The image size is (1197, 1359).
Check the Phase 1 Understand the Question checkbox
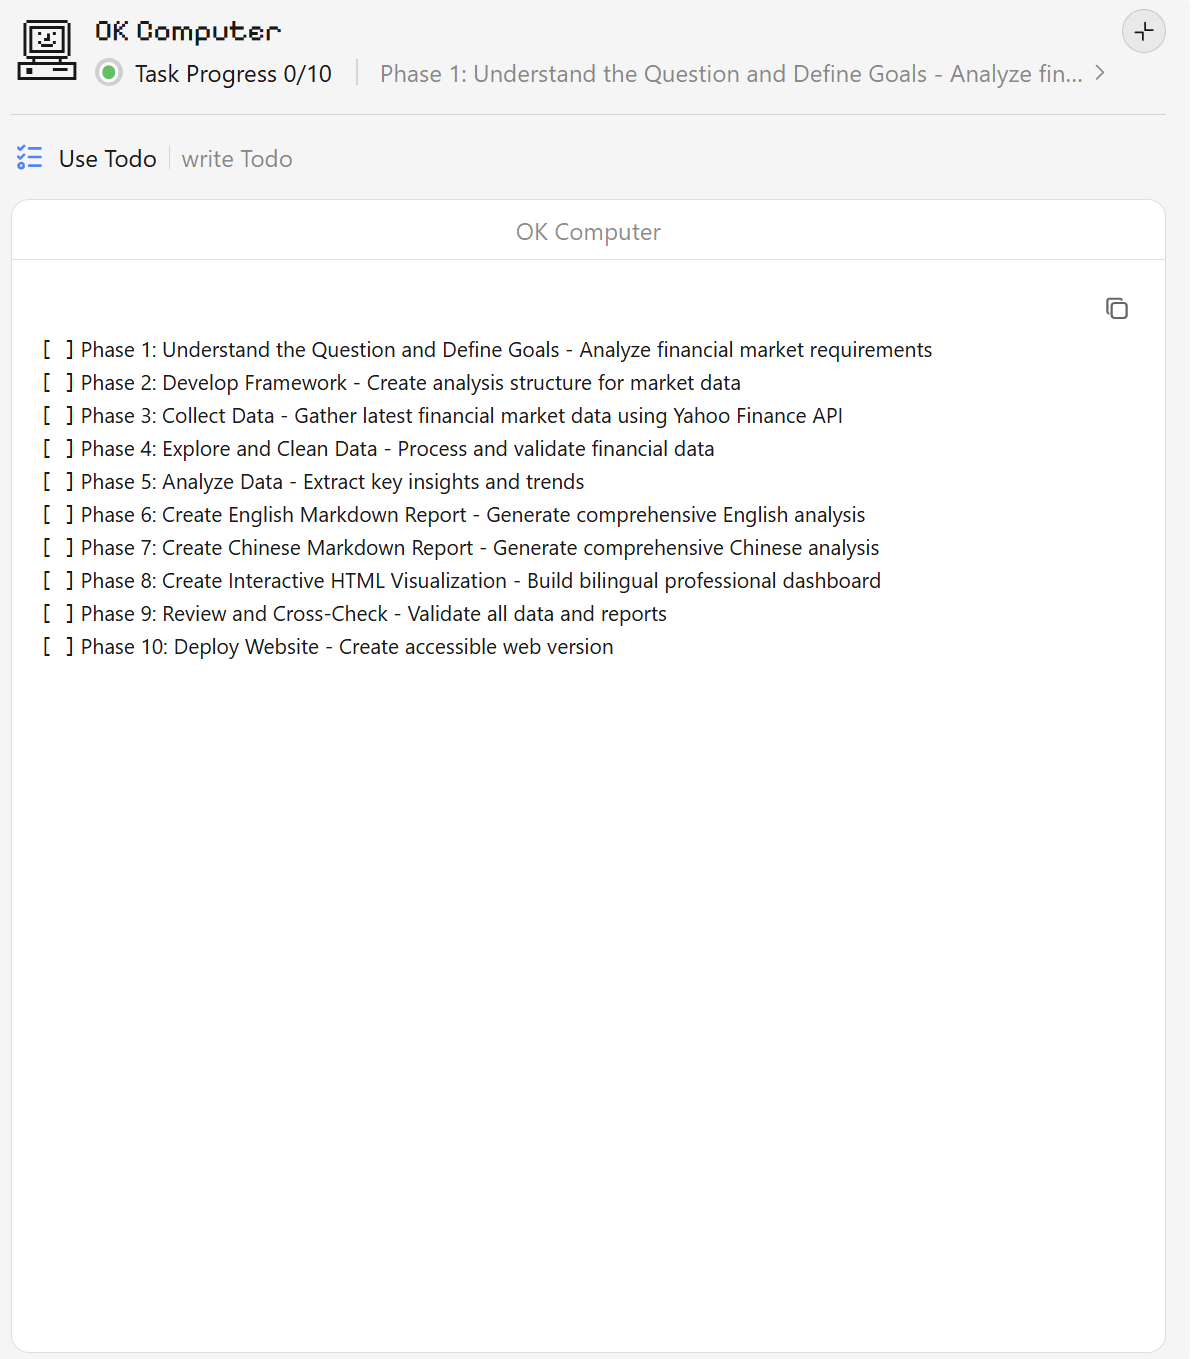coord(57,350)
